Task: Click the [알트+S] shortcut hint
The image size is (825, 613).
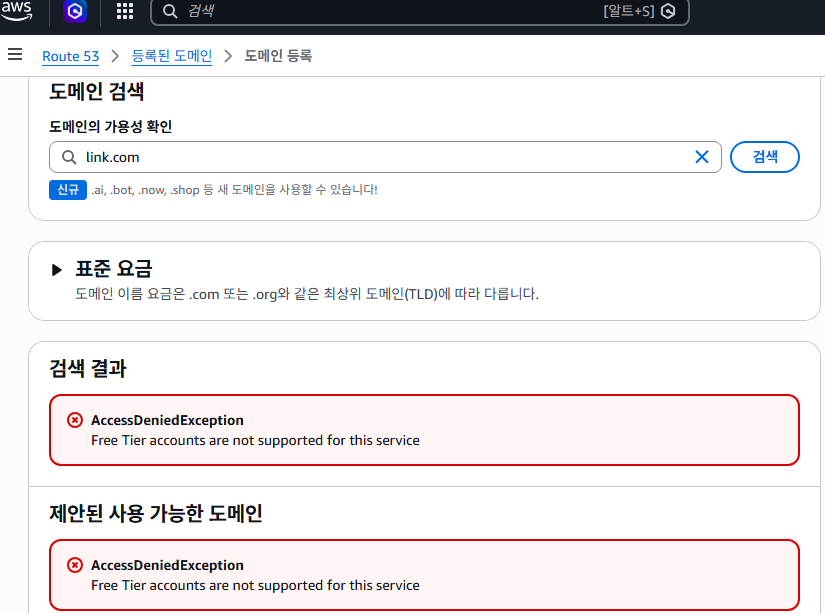Action: (629, 11)
